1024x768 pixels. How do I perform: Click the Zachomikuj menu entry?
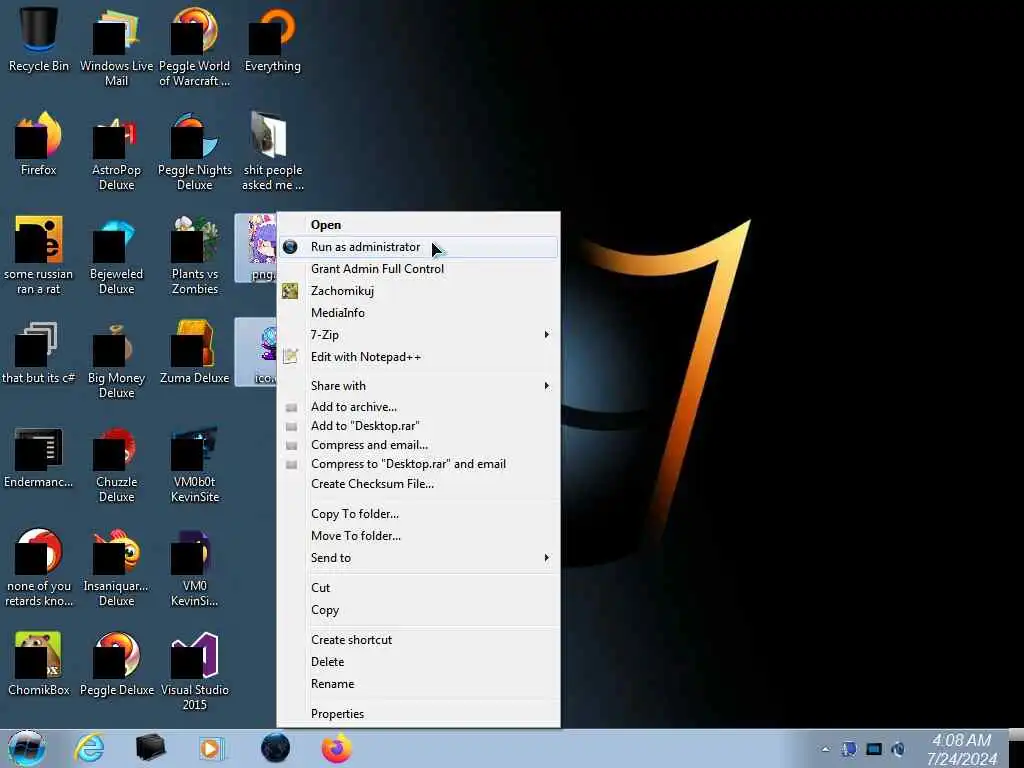coord(418,291)
